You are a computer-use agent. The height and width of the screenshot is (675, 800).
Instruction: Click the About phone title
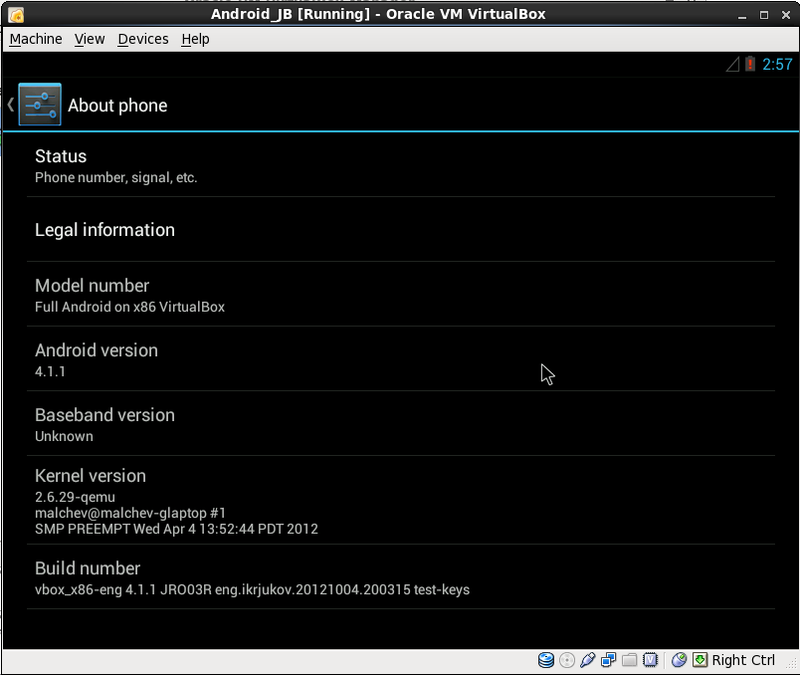(117, 106)
